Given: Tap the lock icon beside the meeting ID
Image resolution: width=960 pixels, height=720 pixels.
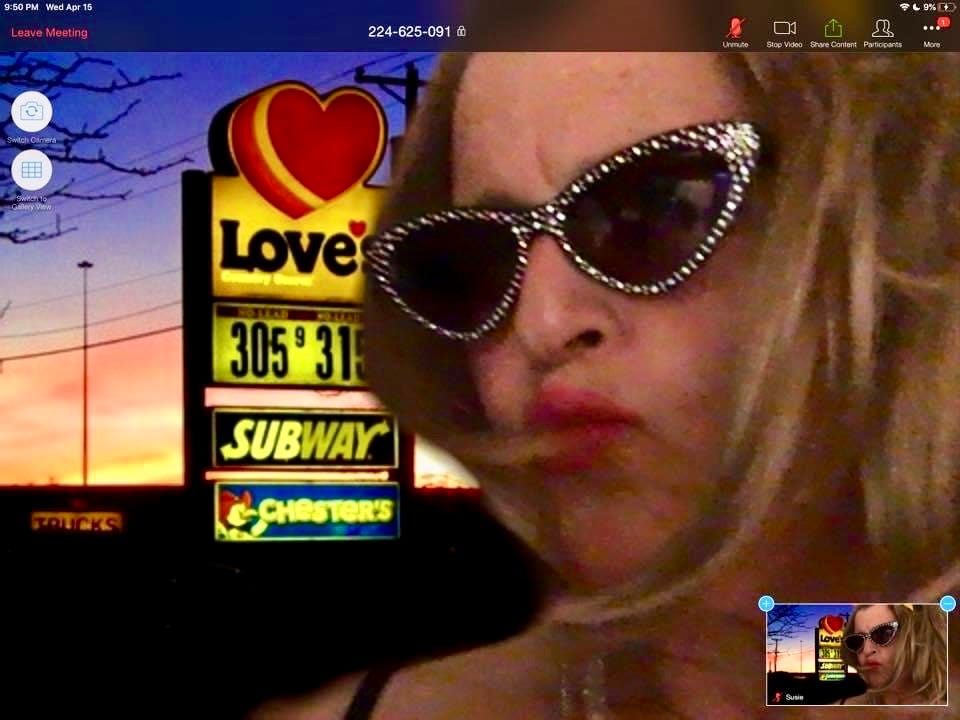Looking at the screenshot, I should (462, 31).
